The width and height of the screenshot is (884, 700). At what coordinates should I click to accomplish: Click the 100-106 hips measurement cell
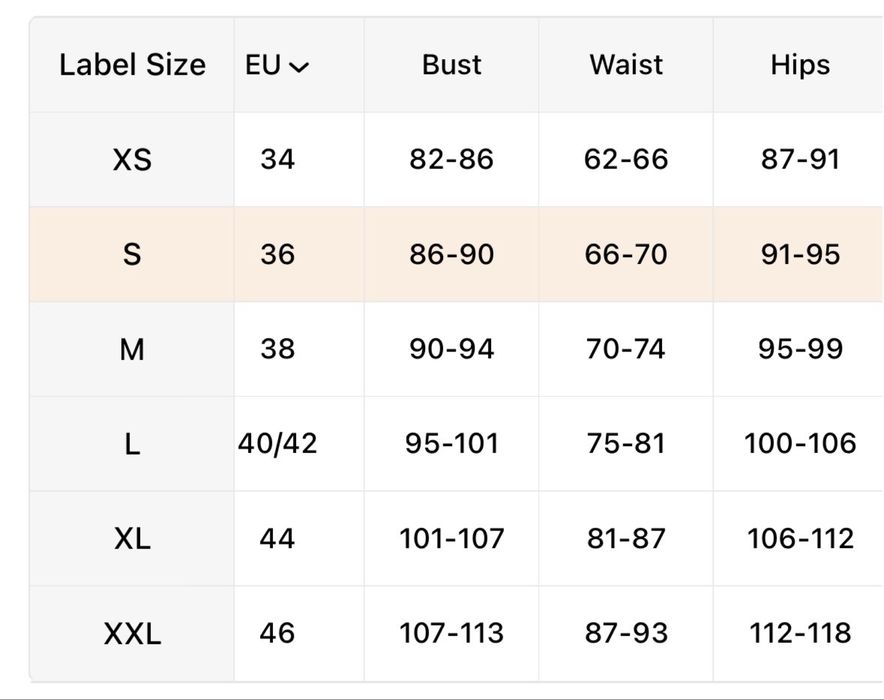click(x=800, y=444)
